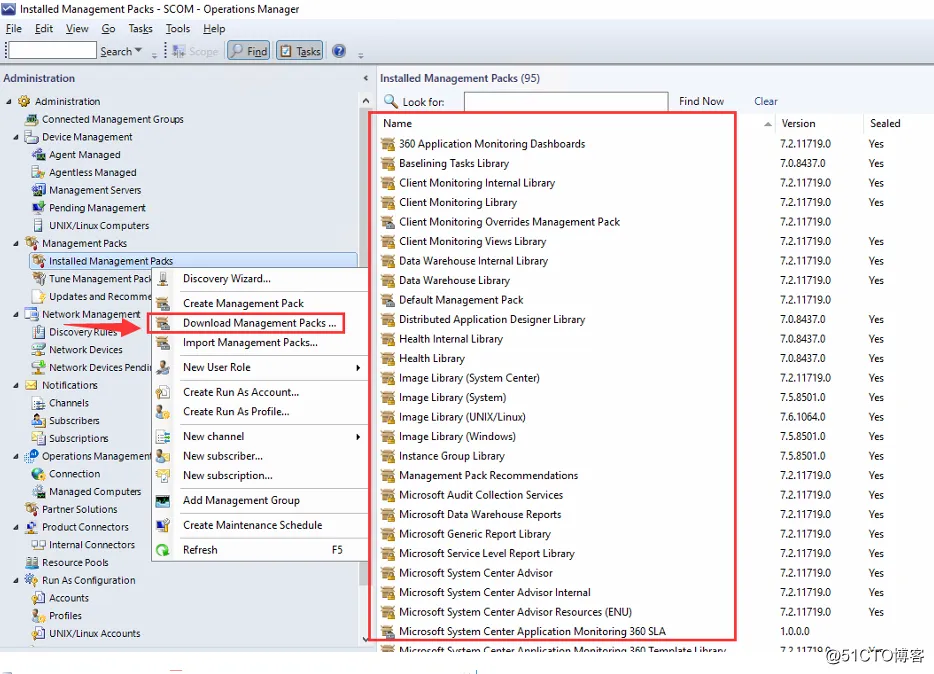Toggle the Tasks pane button

[300, 51]
